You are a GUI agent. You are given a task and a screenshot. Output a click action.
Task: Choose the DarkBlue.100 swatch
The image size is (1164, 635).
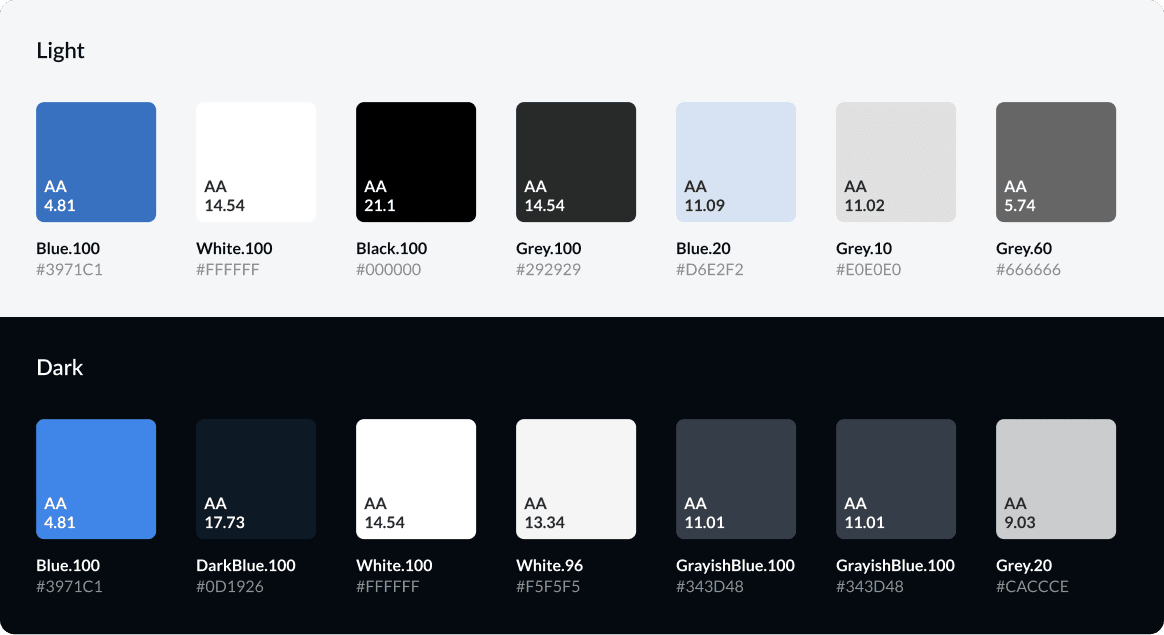click(x=256, y=479)
